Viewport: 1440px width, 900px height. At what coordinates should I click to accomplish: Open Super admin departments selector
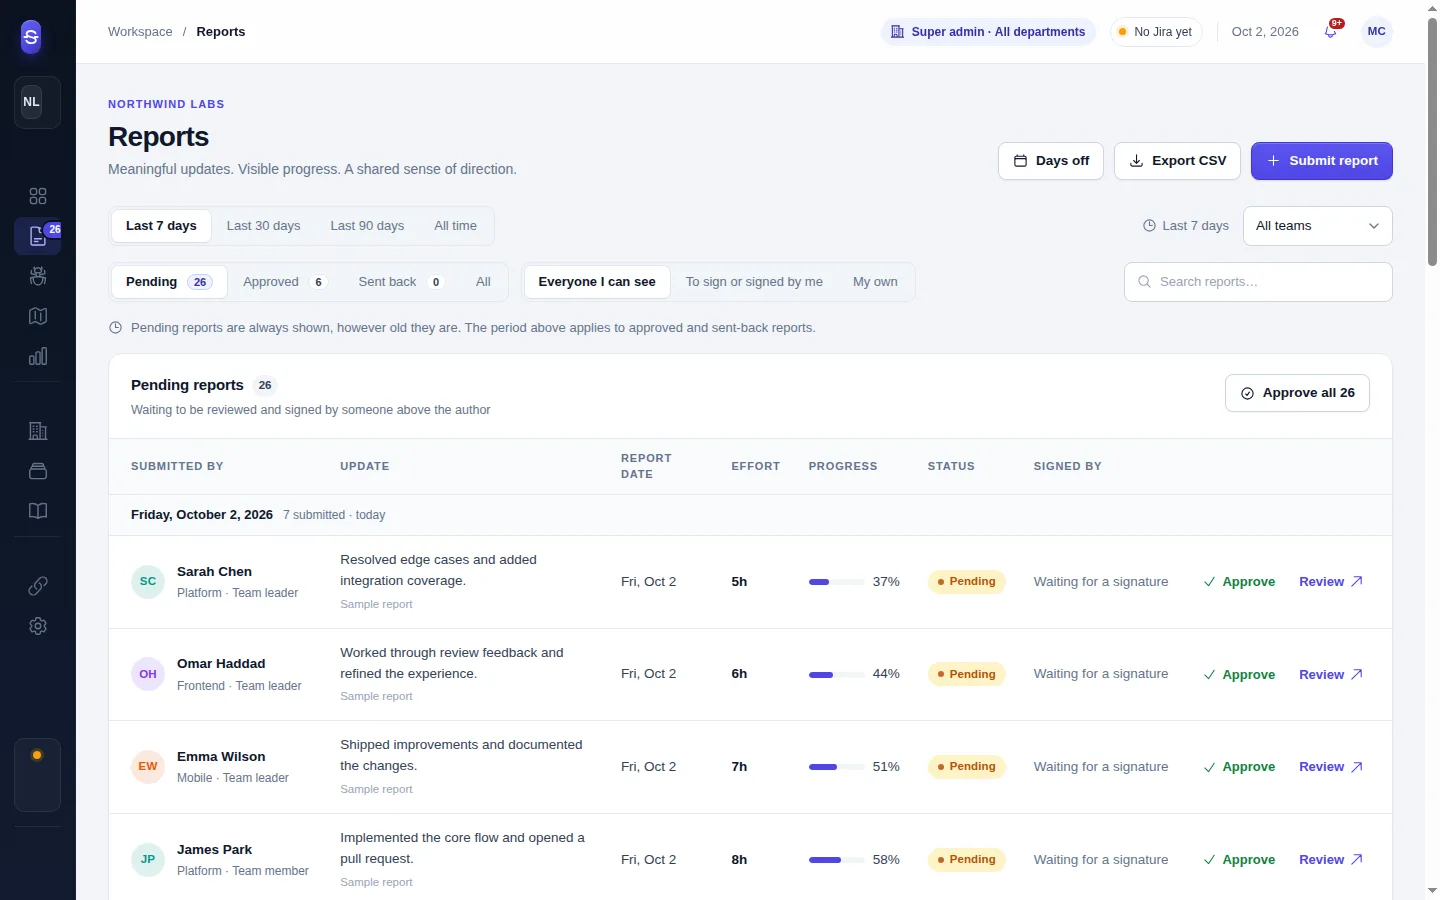coord(988,32)
